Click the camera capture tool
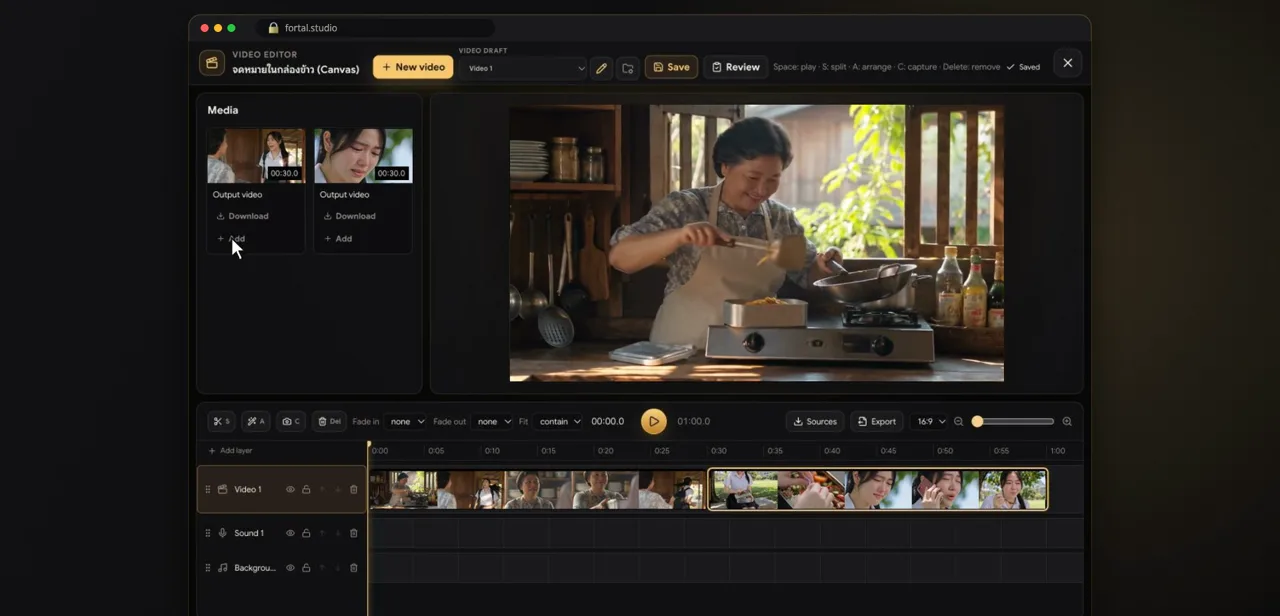1280x616 pixels. coord(291,422)
